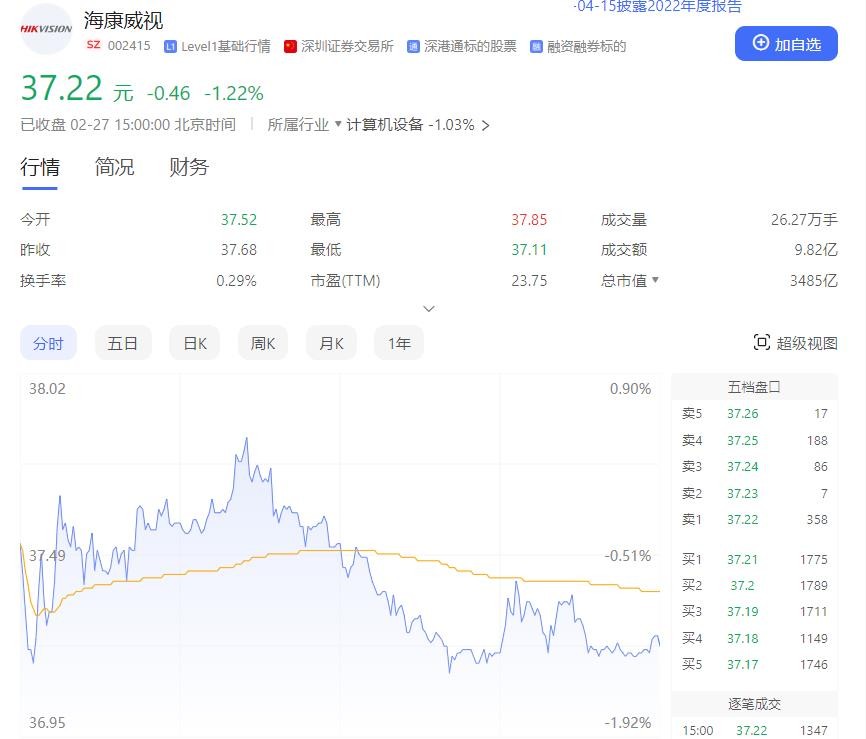Image resolution: width=866 pixels, height=739 pixels.
Task: Expand more quote details chevron
Action: [429, 308]
